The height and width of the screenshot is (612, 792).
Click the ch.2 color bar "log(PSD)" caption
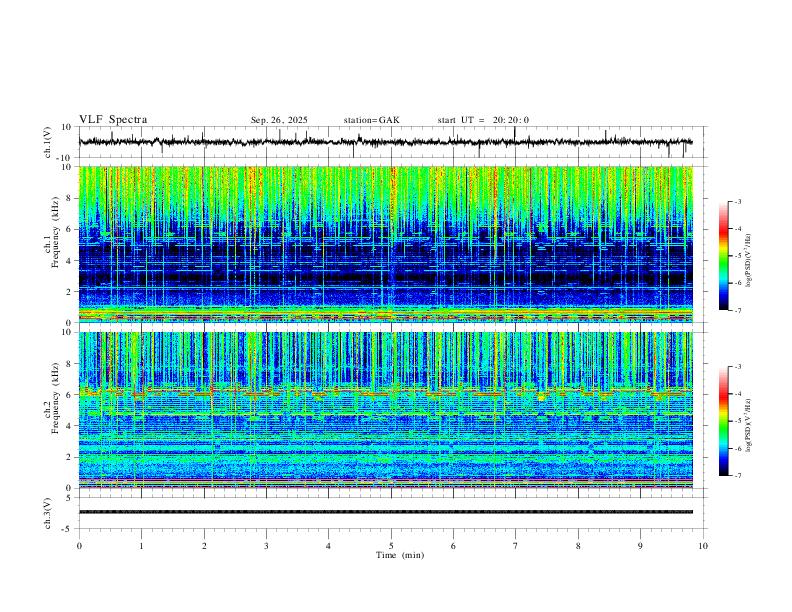click(x=749, y=426)
